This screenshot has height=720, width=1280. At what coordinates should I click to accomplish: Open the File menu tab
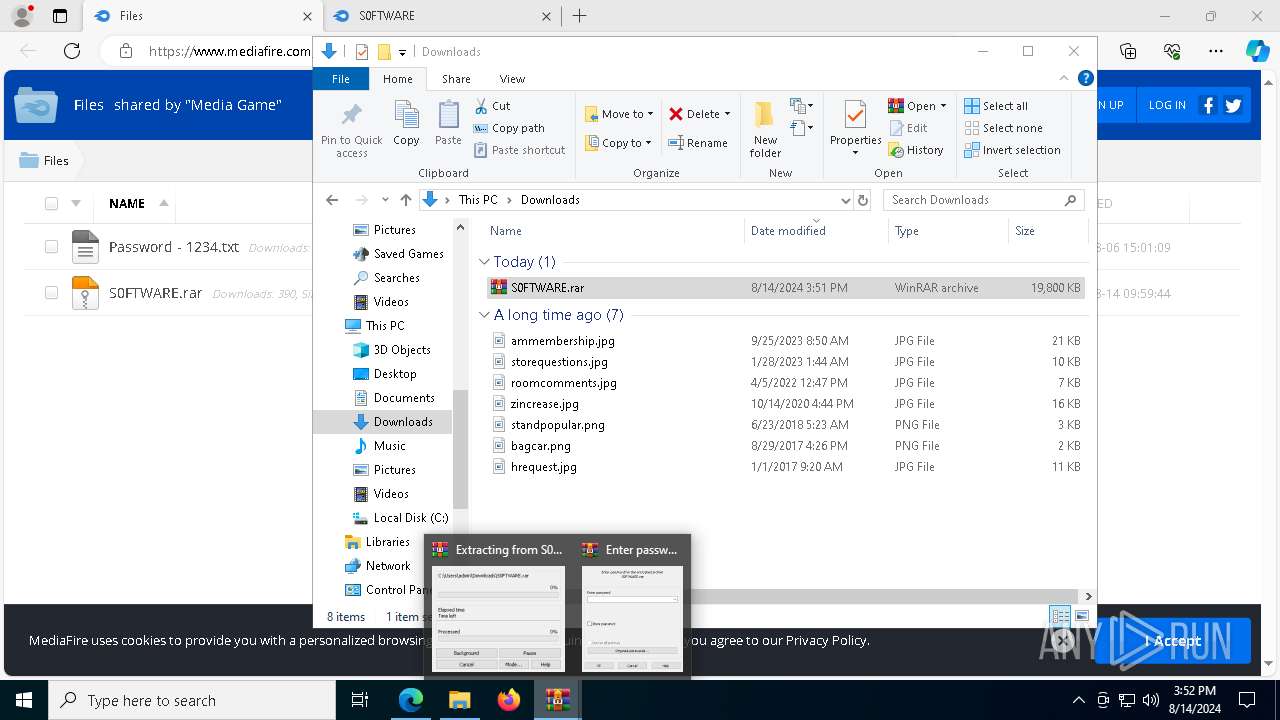coord(341,79)
